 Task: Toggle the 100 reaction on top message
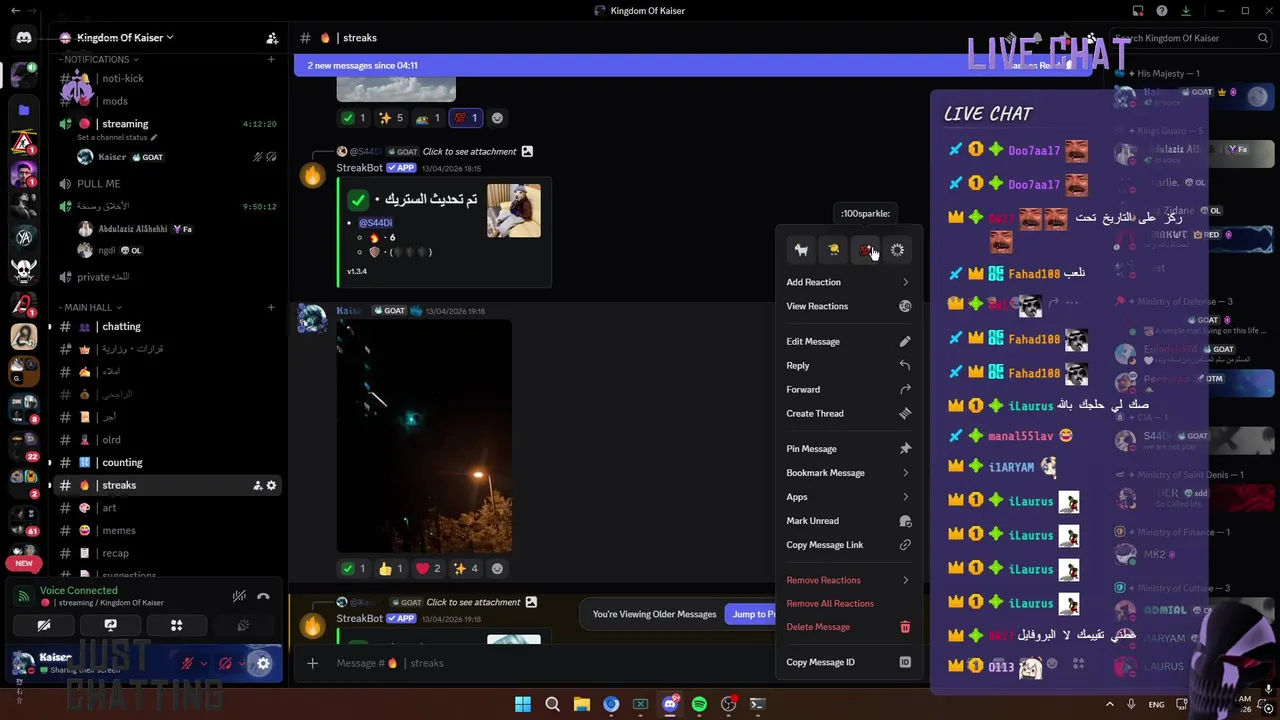click(466, 118)
